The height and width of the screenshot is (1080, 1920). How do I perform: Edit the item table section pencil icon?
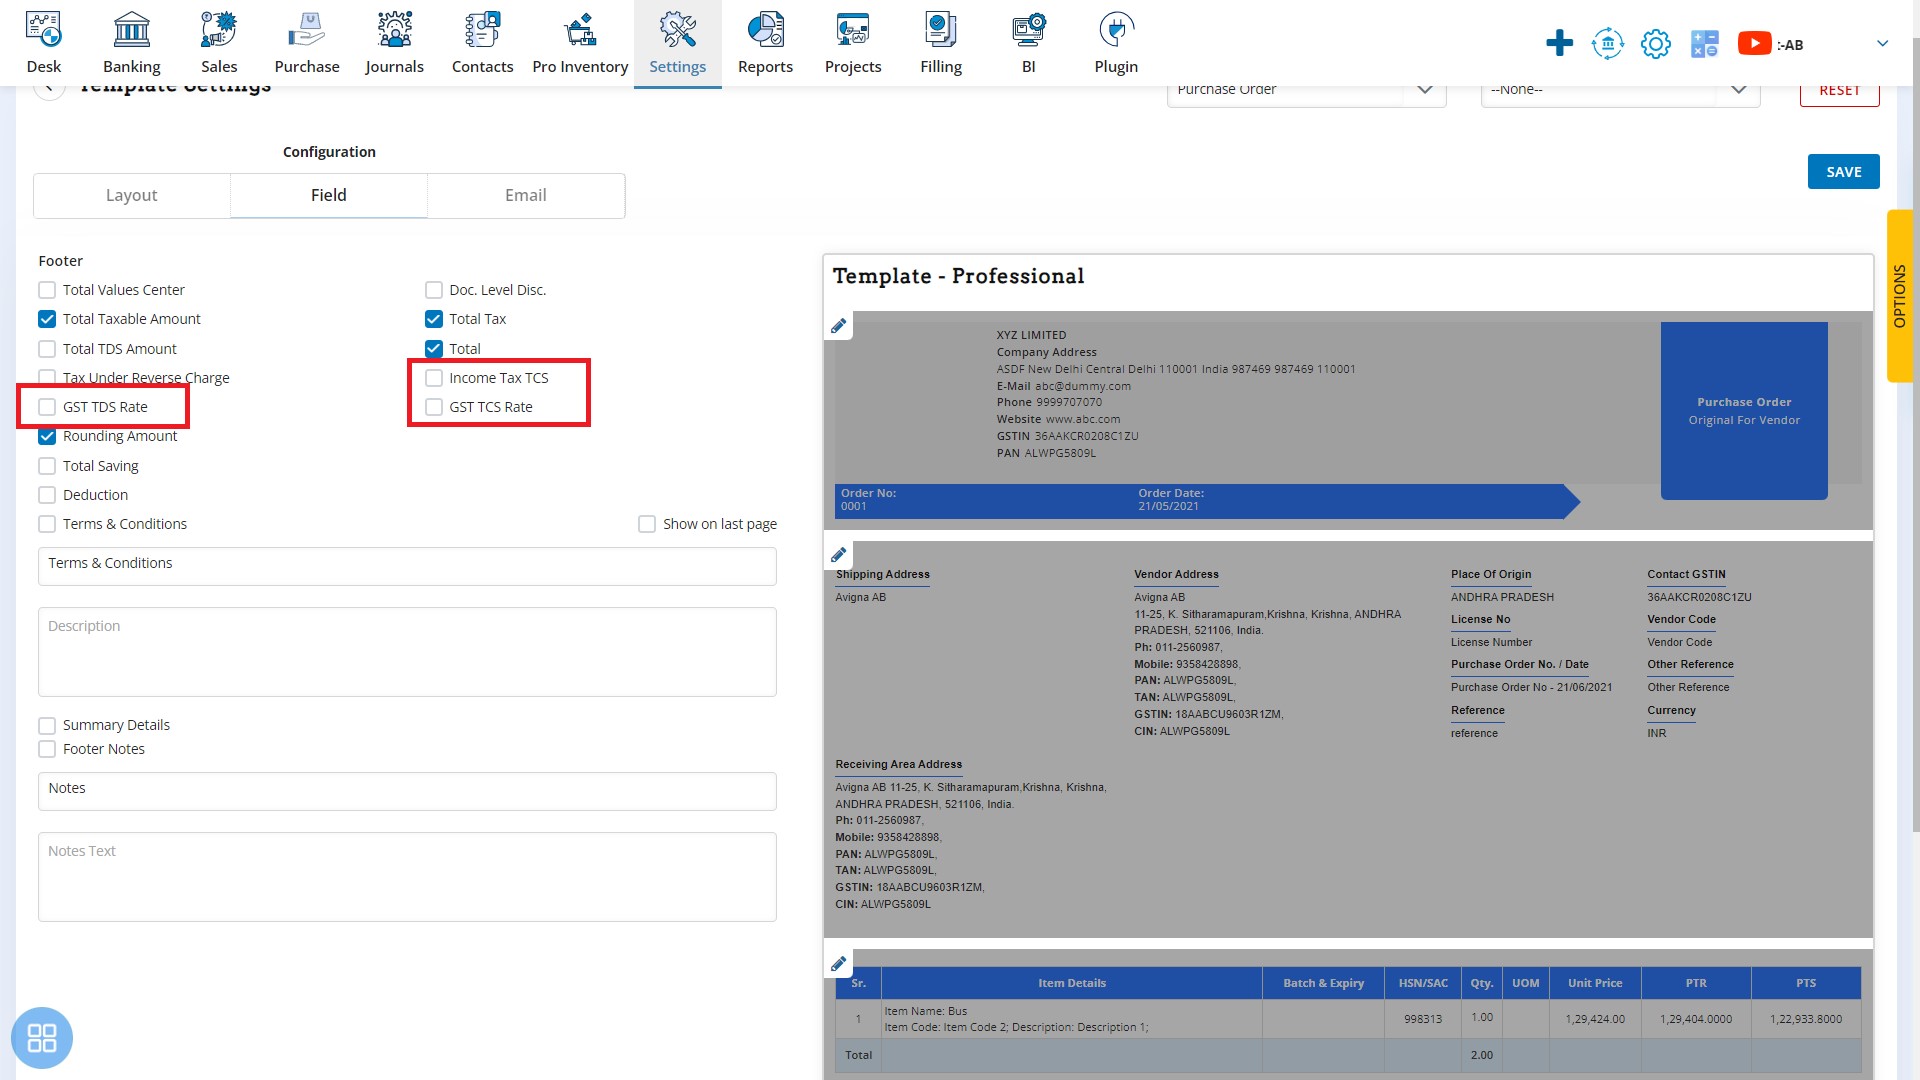click(x=838, y=964)
